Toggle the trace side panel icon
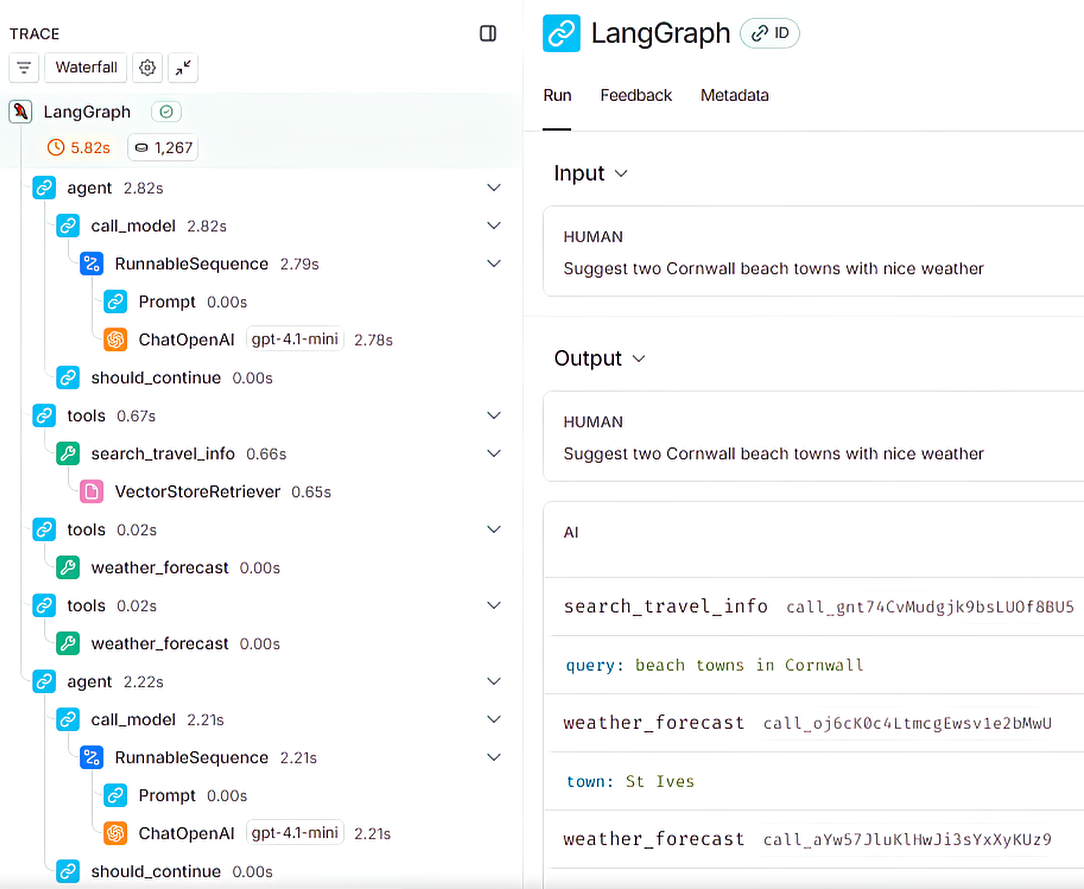This screenshot has width=1084, height=889. pyautogui.click(x=488, y=33)
